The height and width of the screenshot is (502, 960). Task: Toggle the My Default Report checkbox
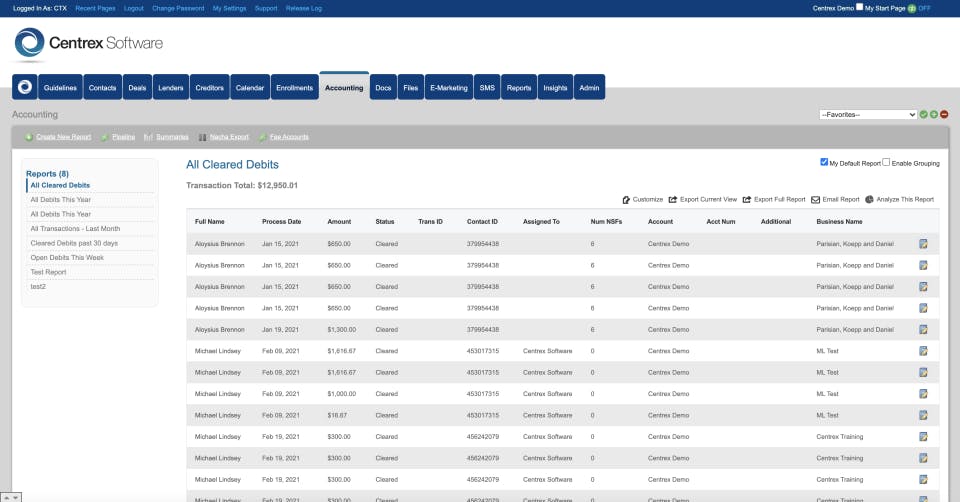pos(824,162)
